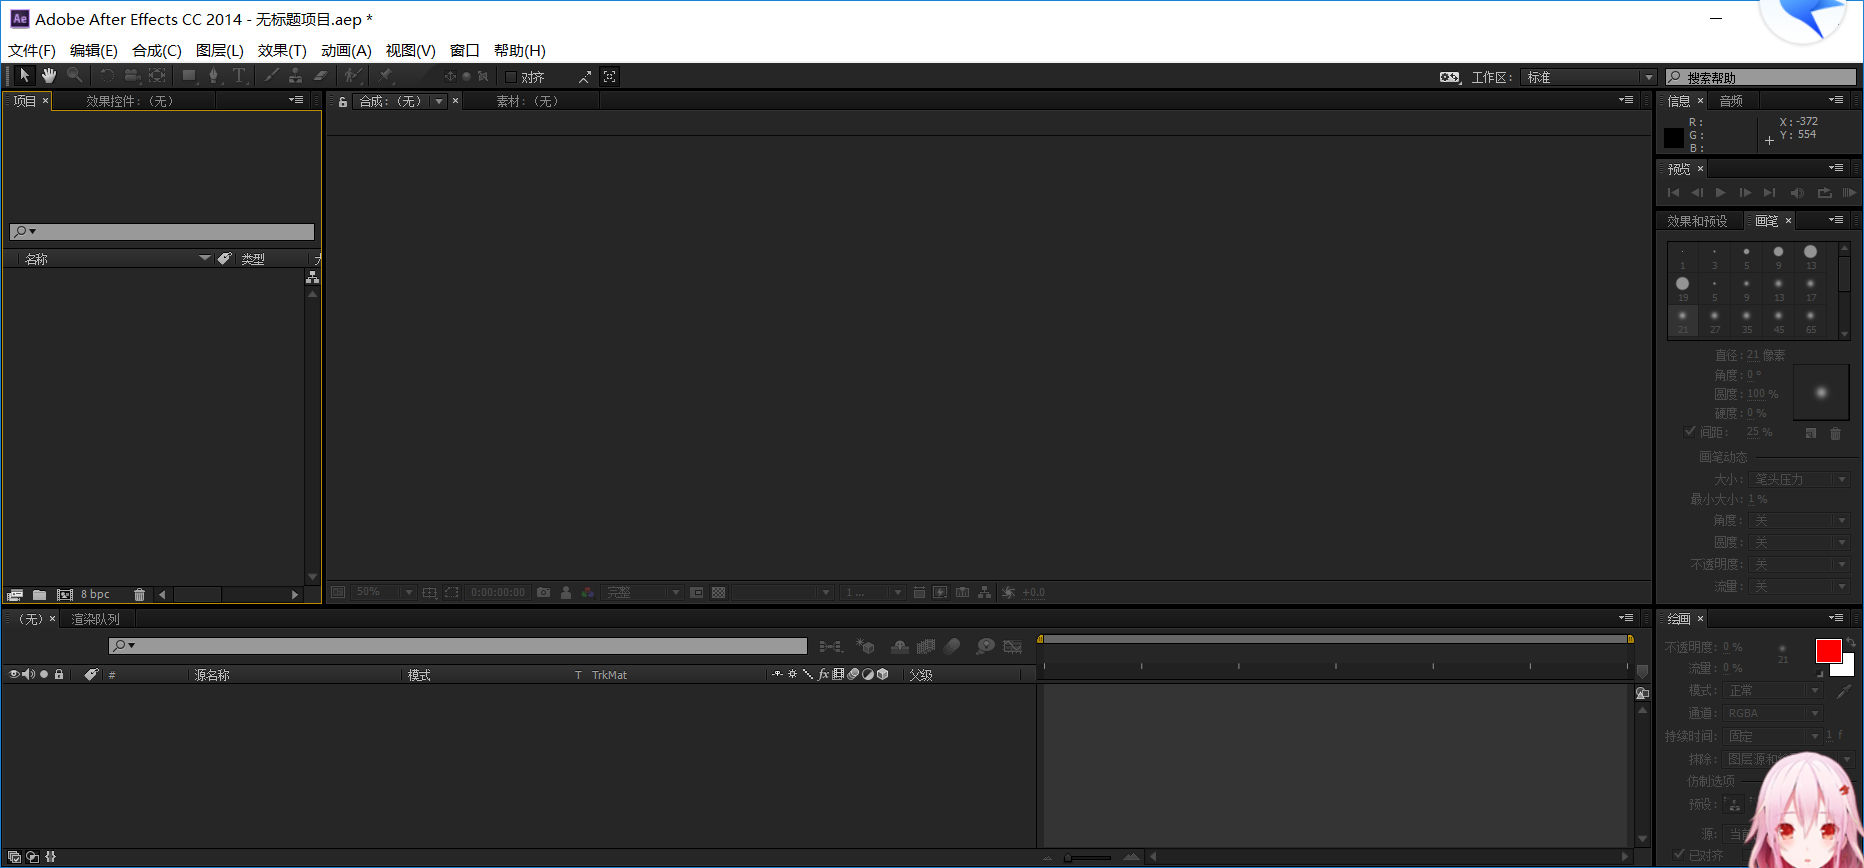
Task: Open the 50% magnification dropdown
Action: [x=383, y=592]
